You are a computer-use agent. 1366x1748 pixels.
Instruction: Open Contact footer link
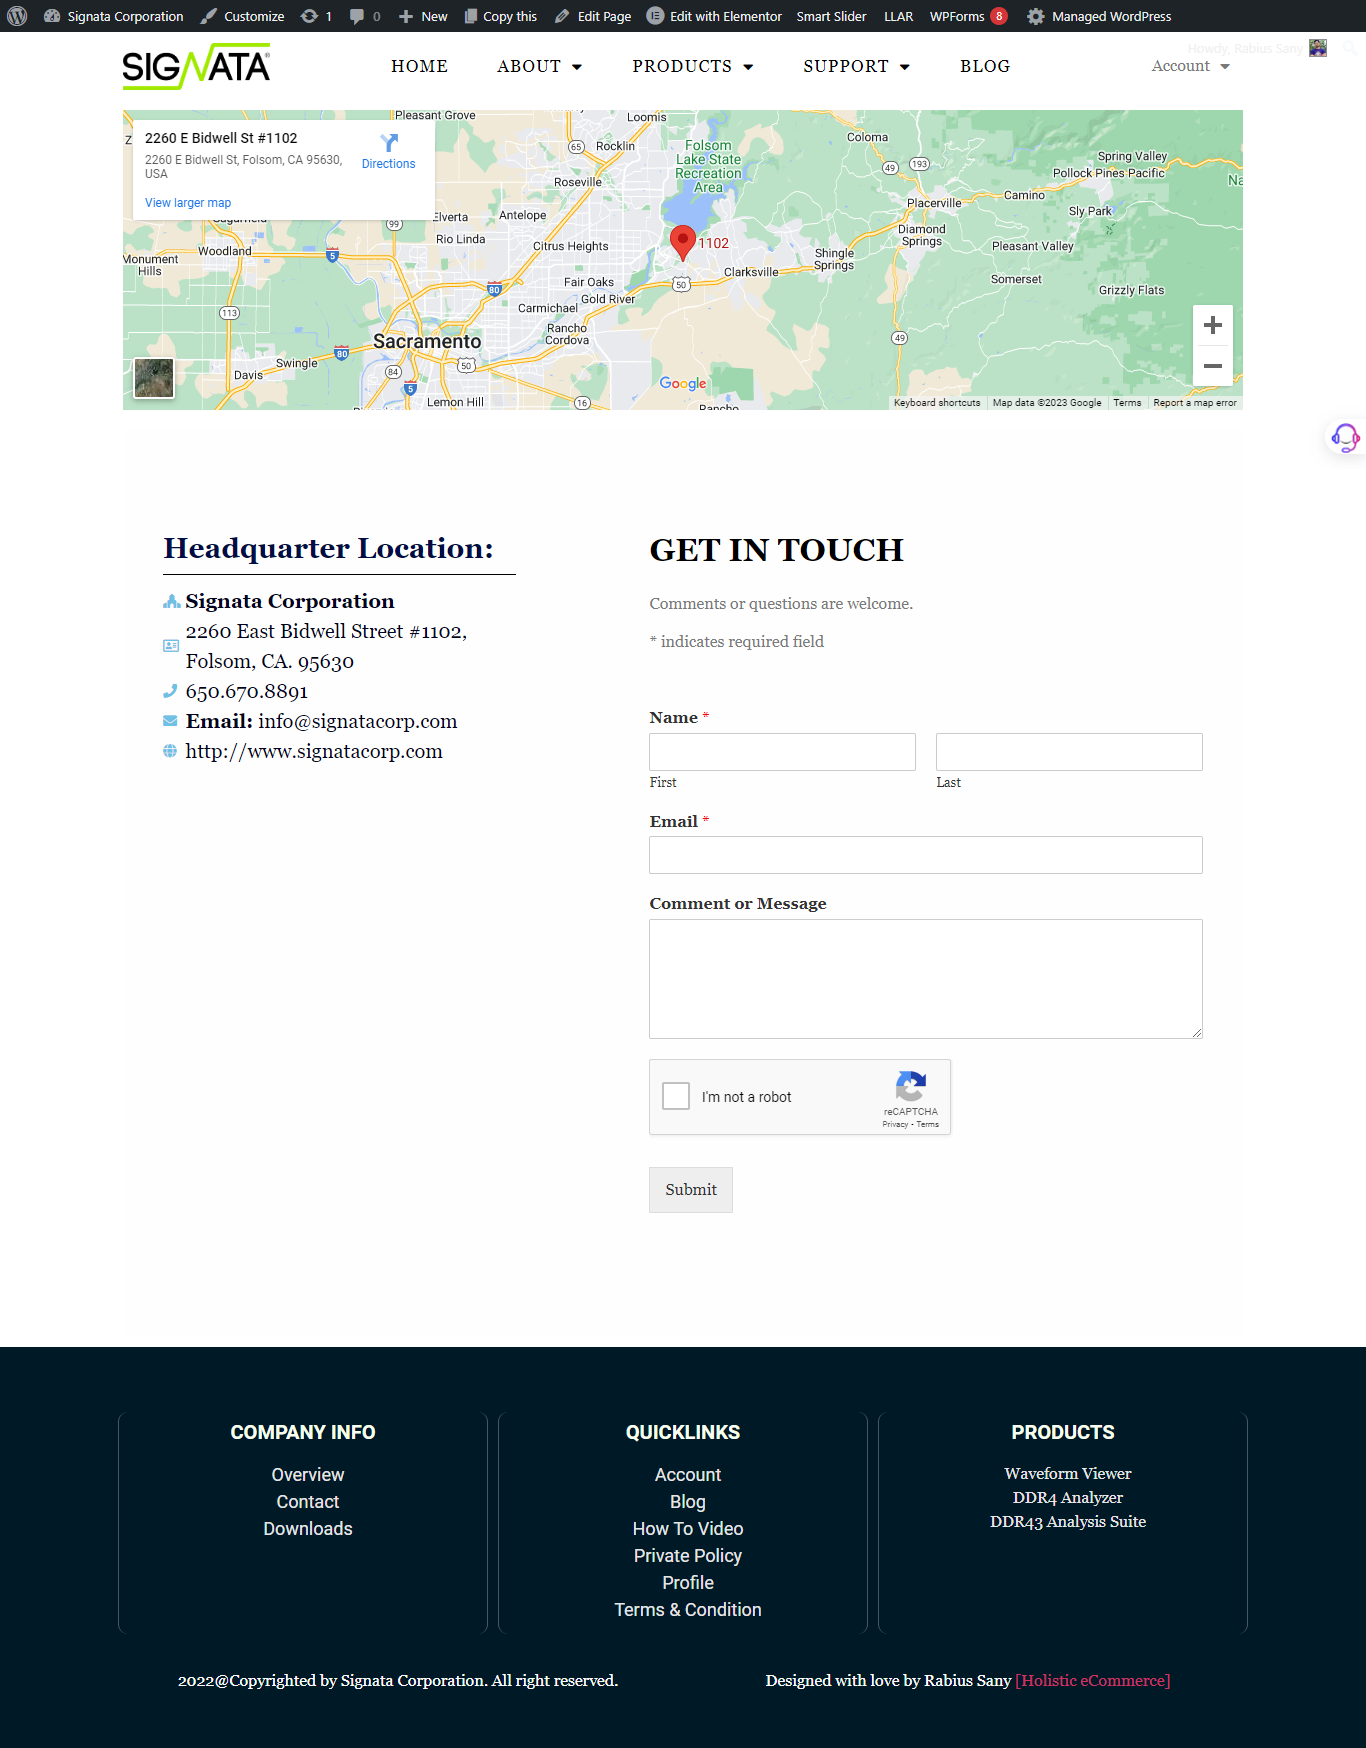pyautogui.click(x=308, y=1501)
